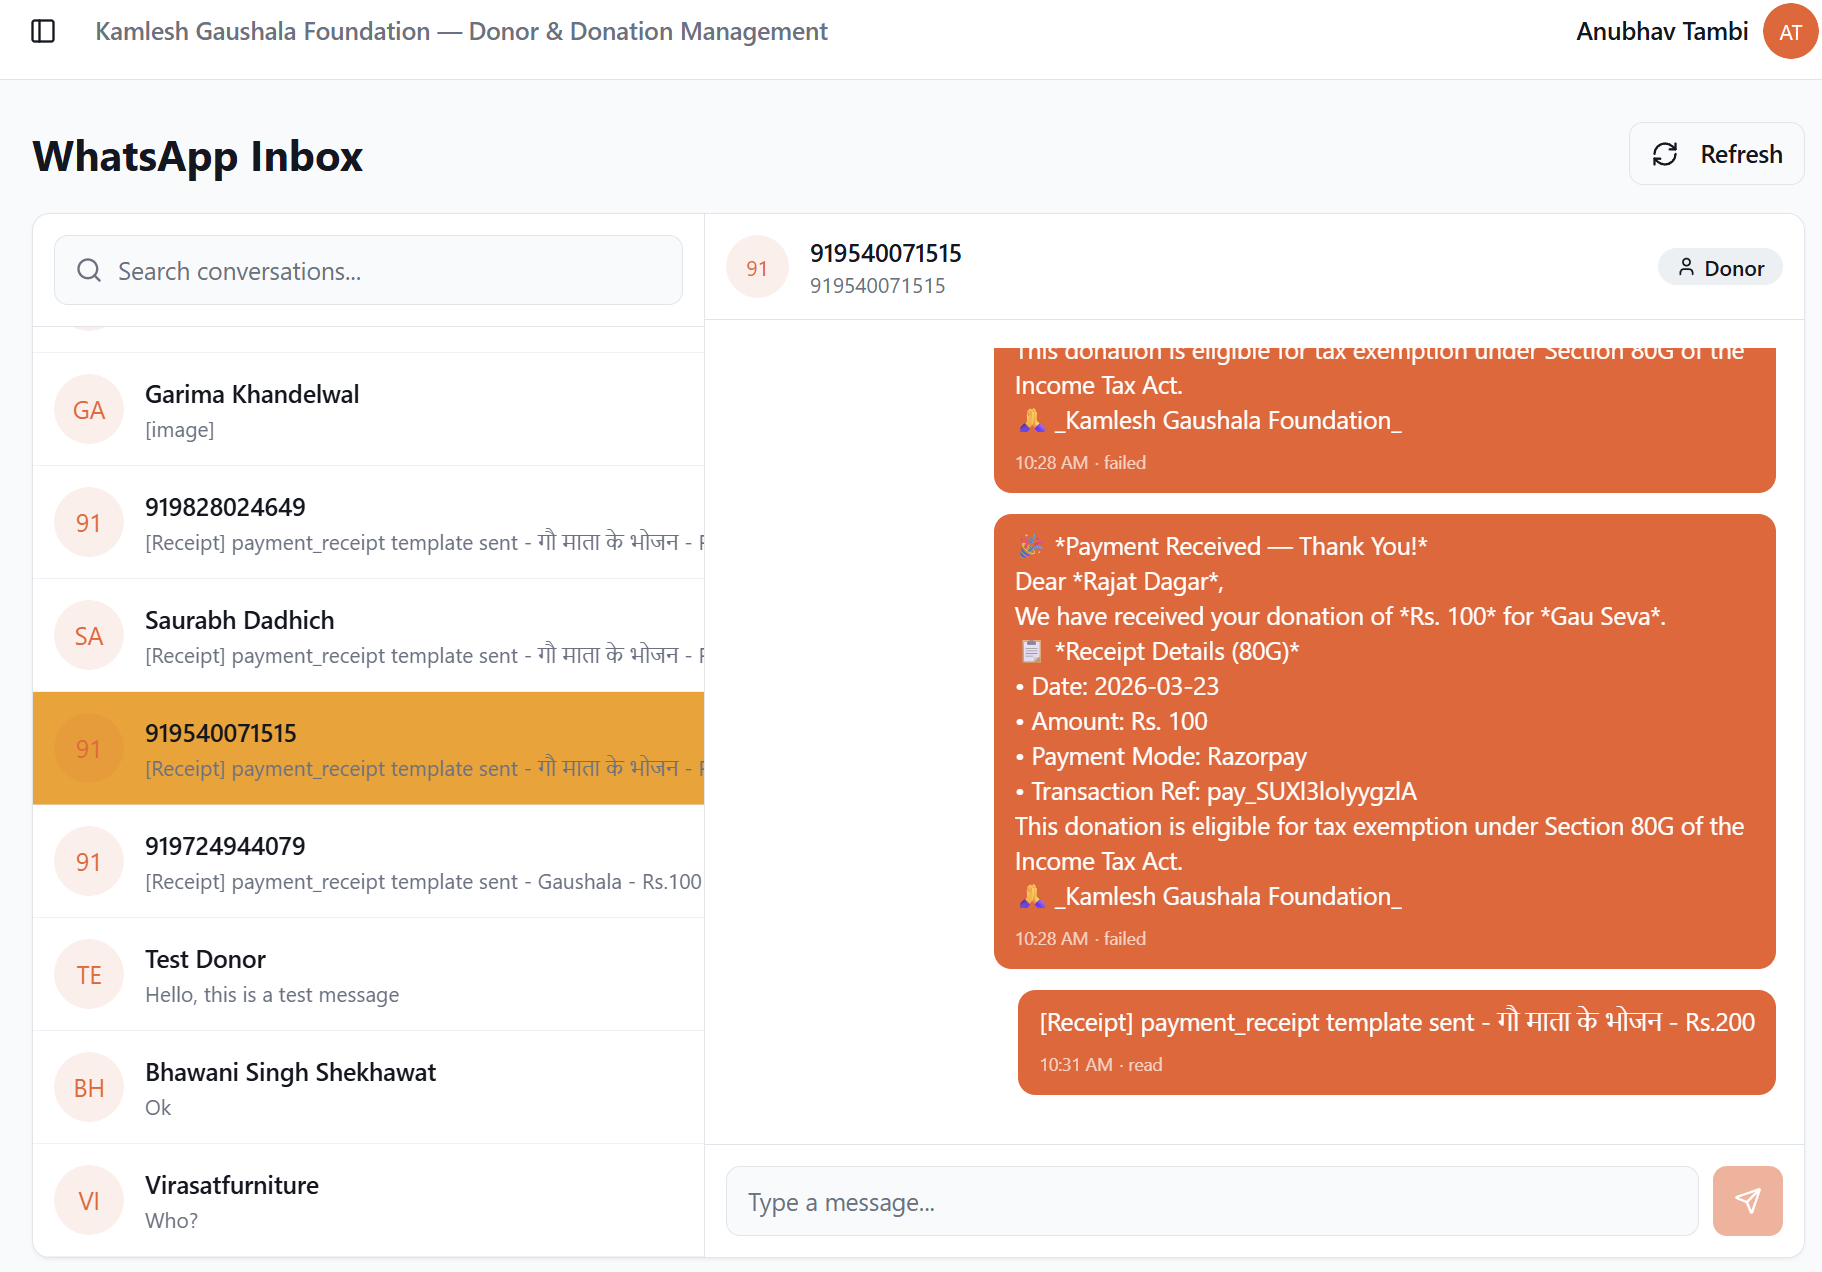Open the 919724944079 chat
The image size is (1822, 1272).
(368, 861)
